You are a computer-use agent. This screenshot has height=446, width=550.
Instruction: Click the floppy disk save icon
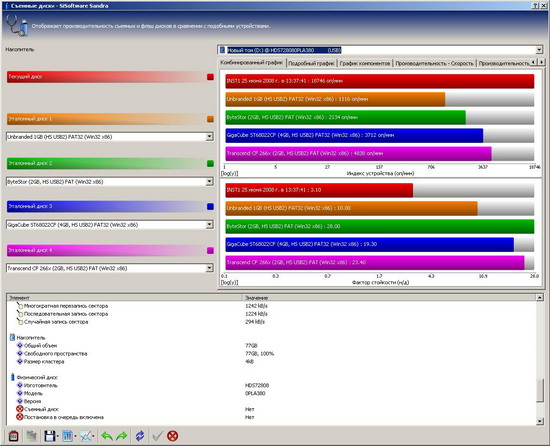tap(49, 436)
